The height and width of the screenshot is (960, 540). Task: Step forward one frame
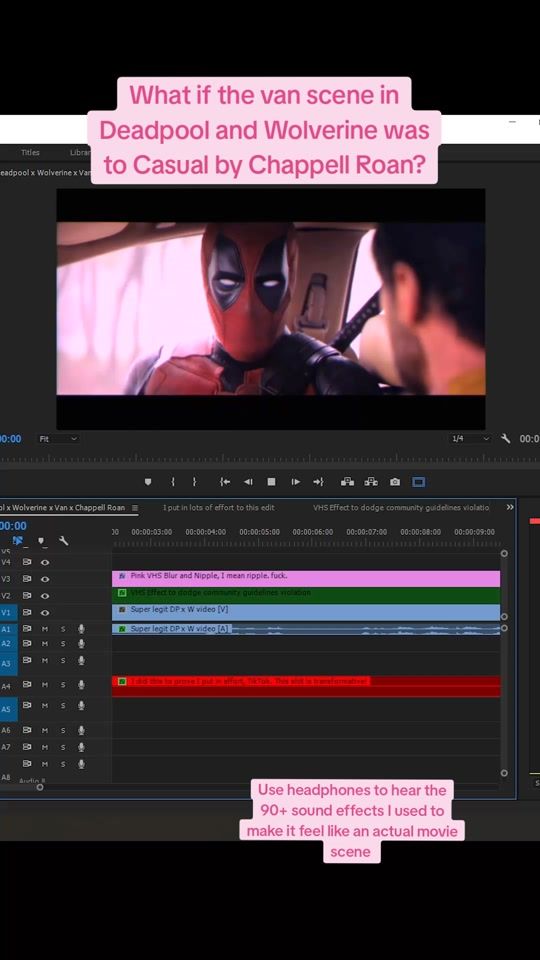click(295, 482)
